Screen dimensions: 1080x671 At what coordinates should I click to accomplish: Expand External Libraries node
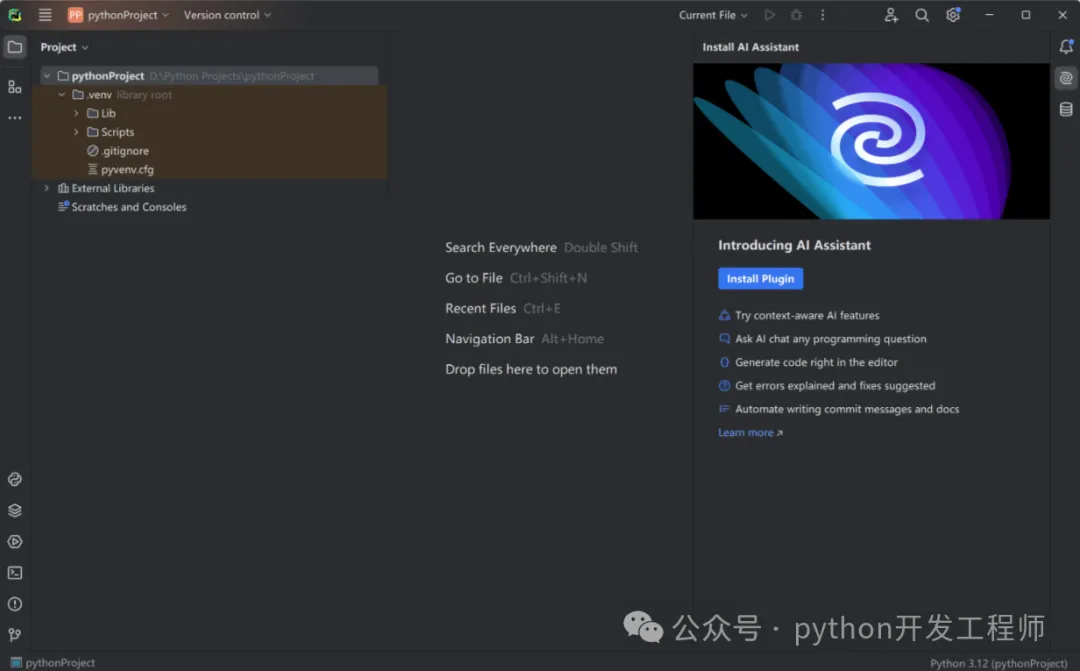click(47, 188)
